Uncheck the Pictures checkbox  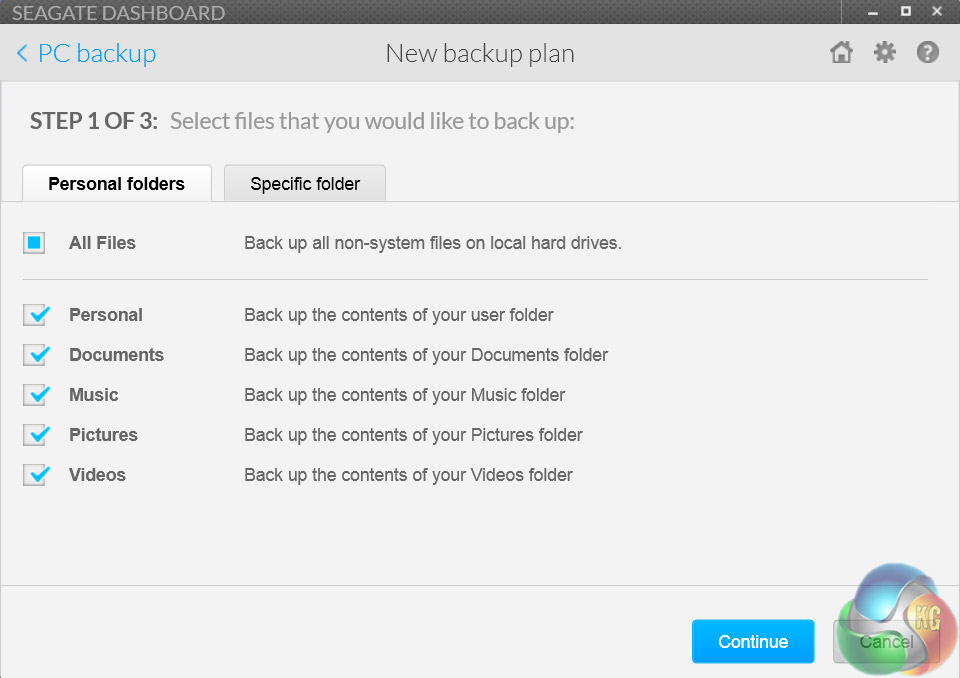[35, 435]
